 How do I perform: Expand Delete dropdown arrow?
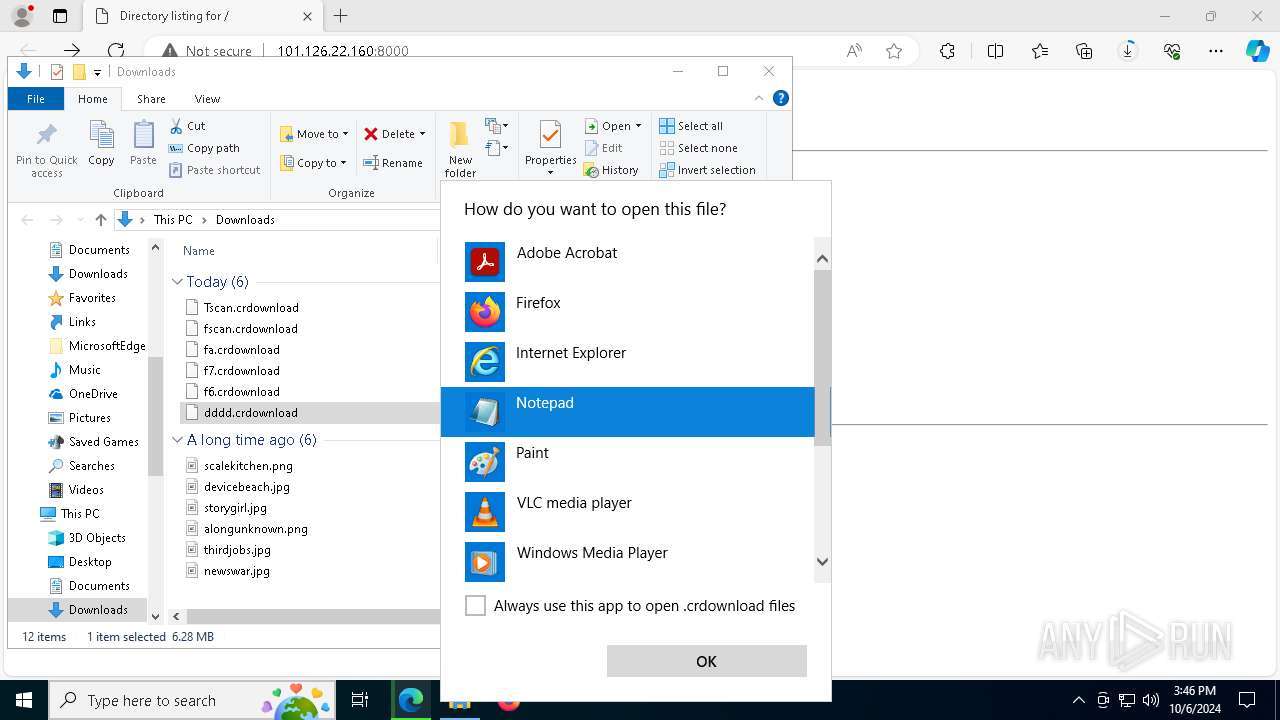(x=422, y=134)
